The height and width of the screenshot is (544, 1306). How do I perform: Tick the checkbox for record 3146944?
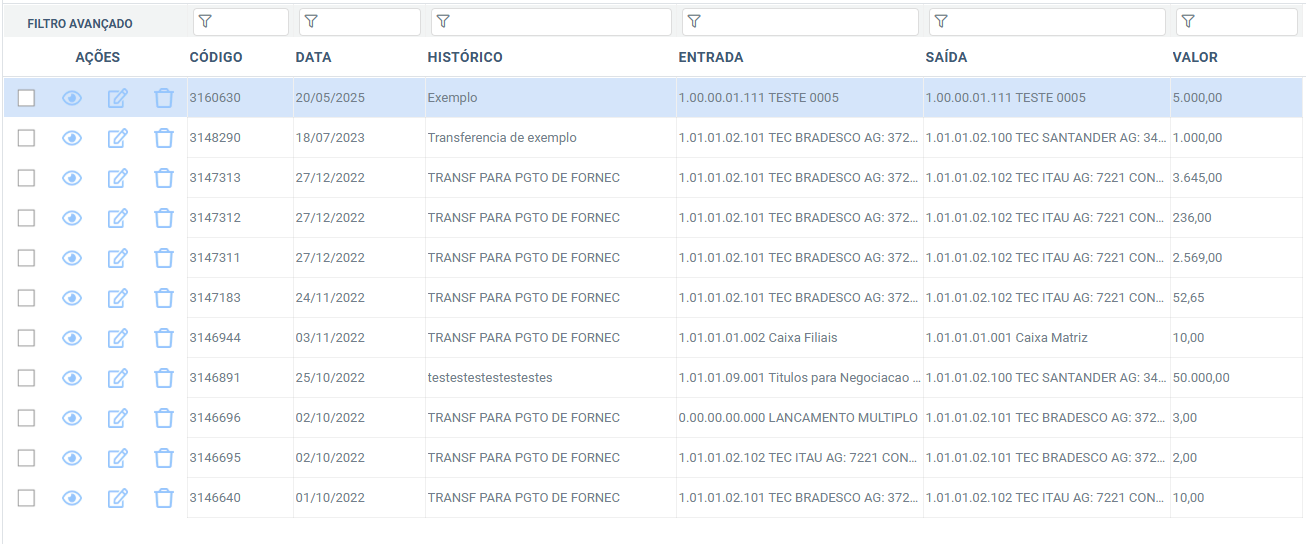26,338
